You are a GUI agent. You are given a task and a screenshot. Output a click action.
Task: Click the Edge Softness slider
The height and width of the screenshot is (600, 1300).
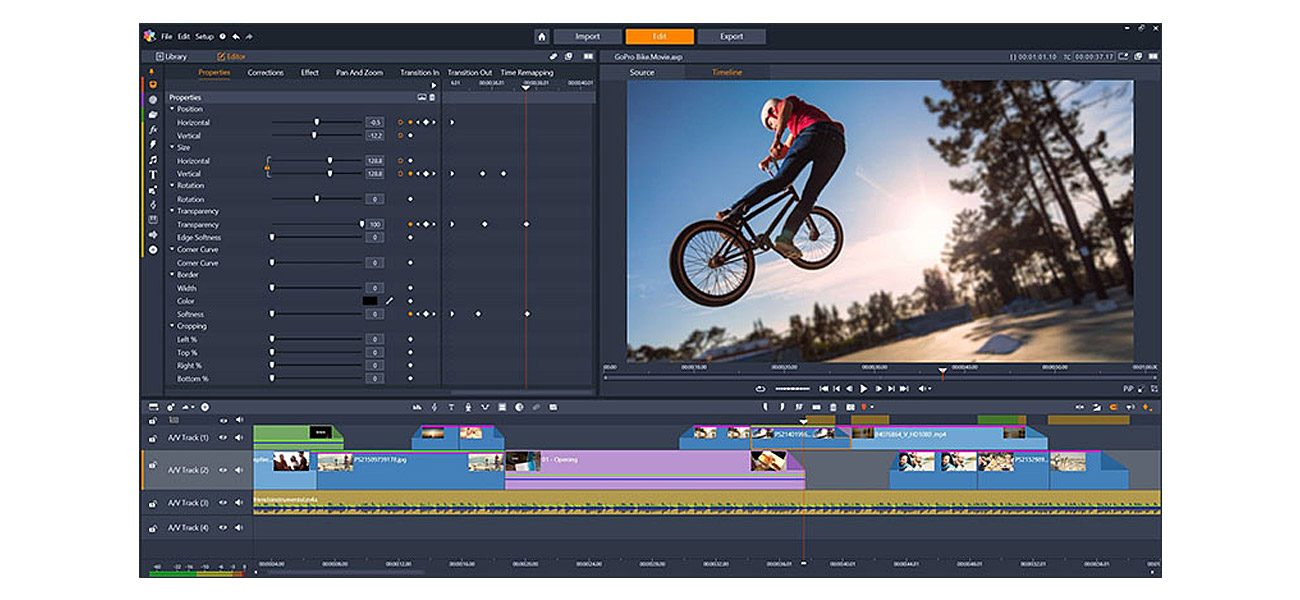coord(315,237)
